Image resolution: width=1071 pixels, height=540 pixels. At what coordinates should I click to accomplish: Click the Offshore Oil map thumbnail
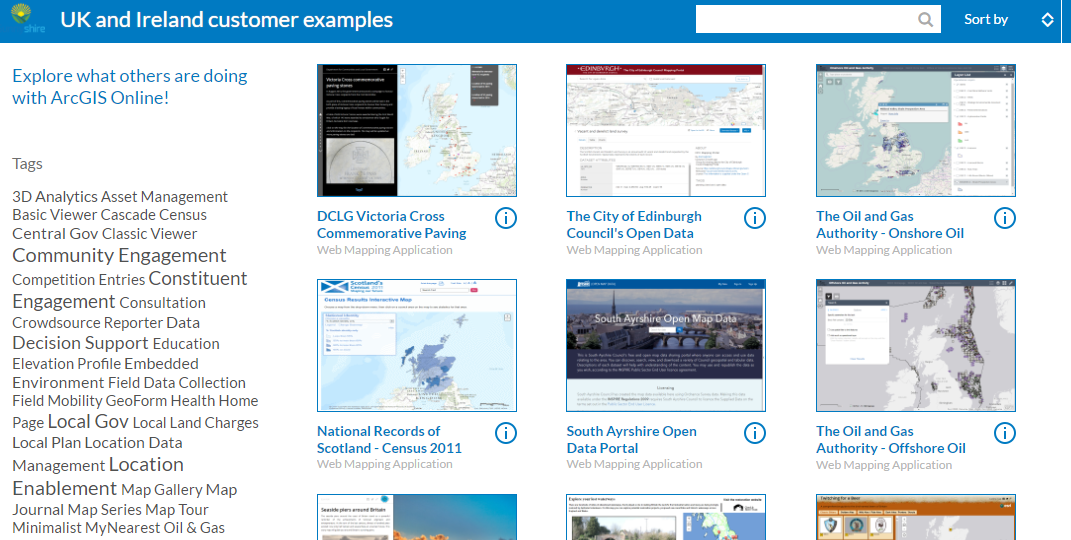pos(916,345)
